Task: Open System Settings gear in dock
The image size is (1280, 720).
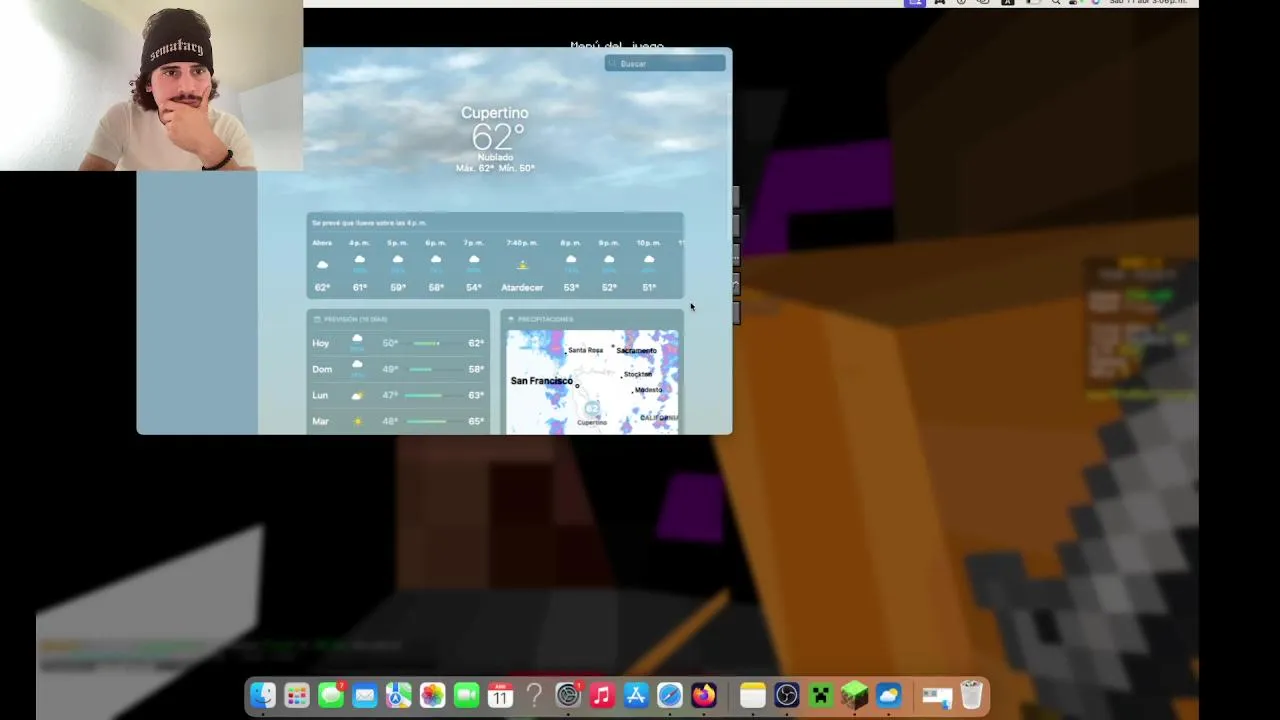Action: (x=568, y=695)
